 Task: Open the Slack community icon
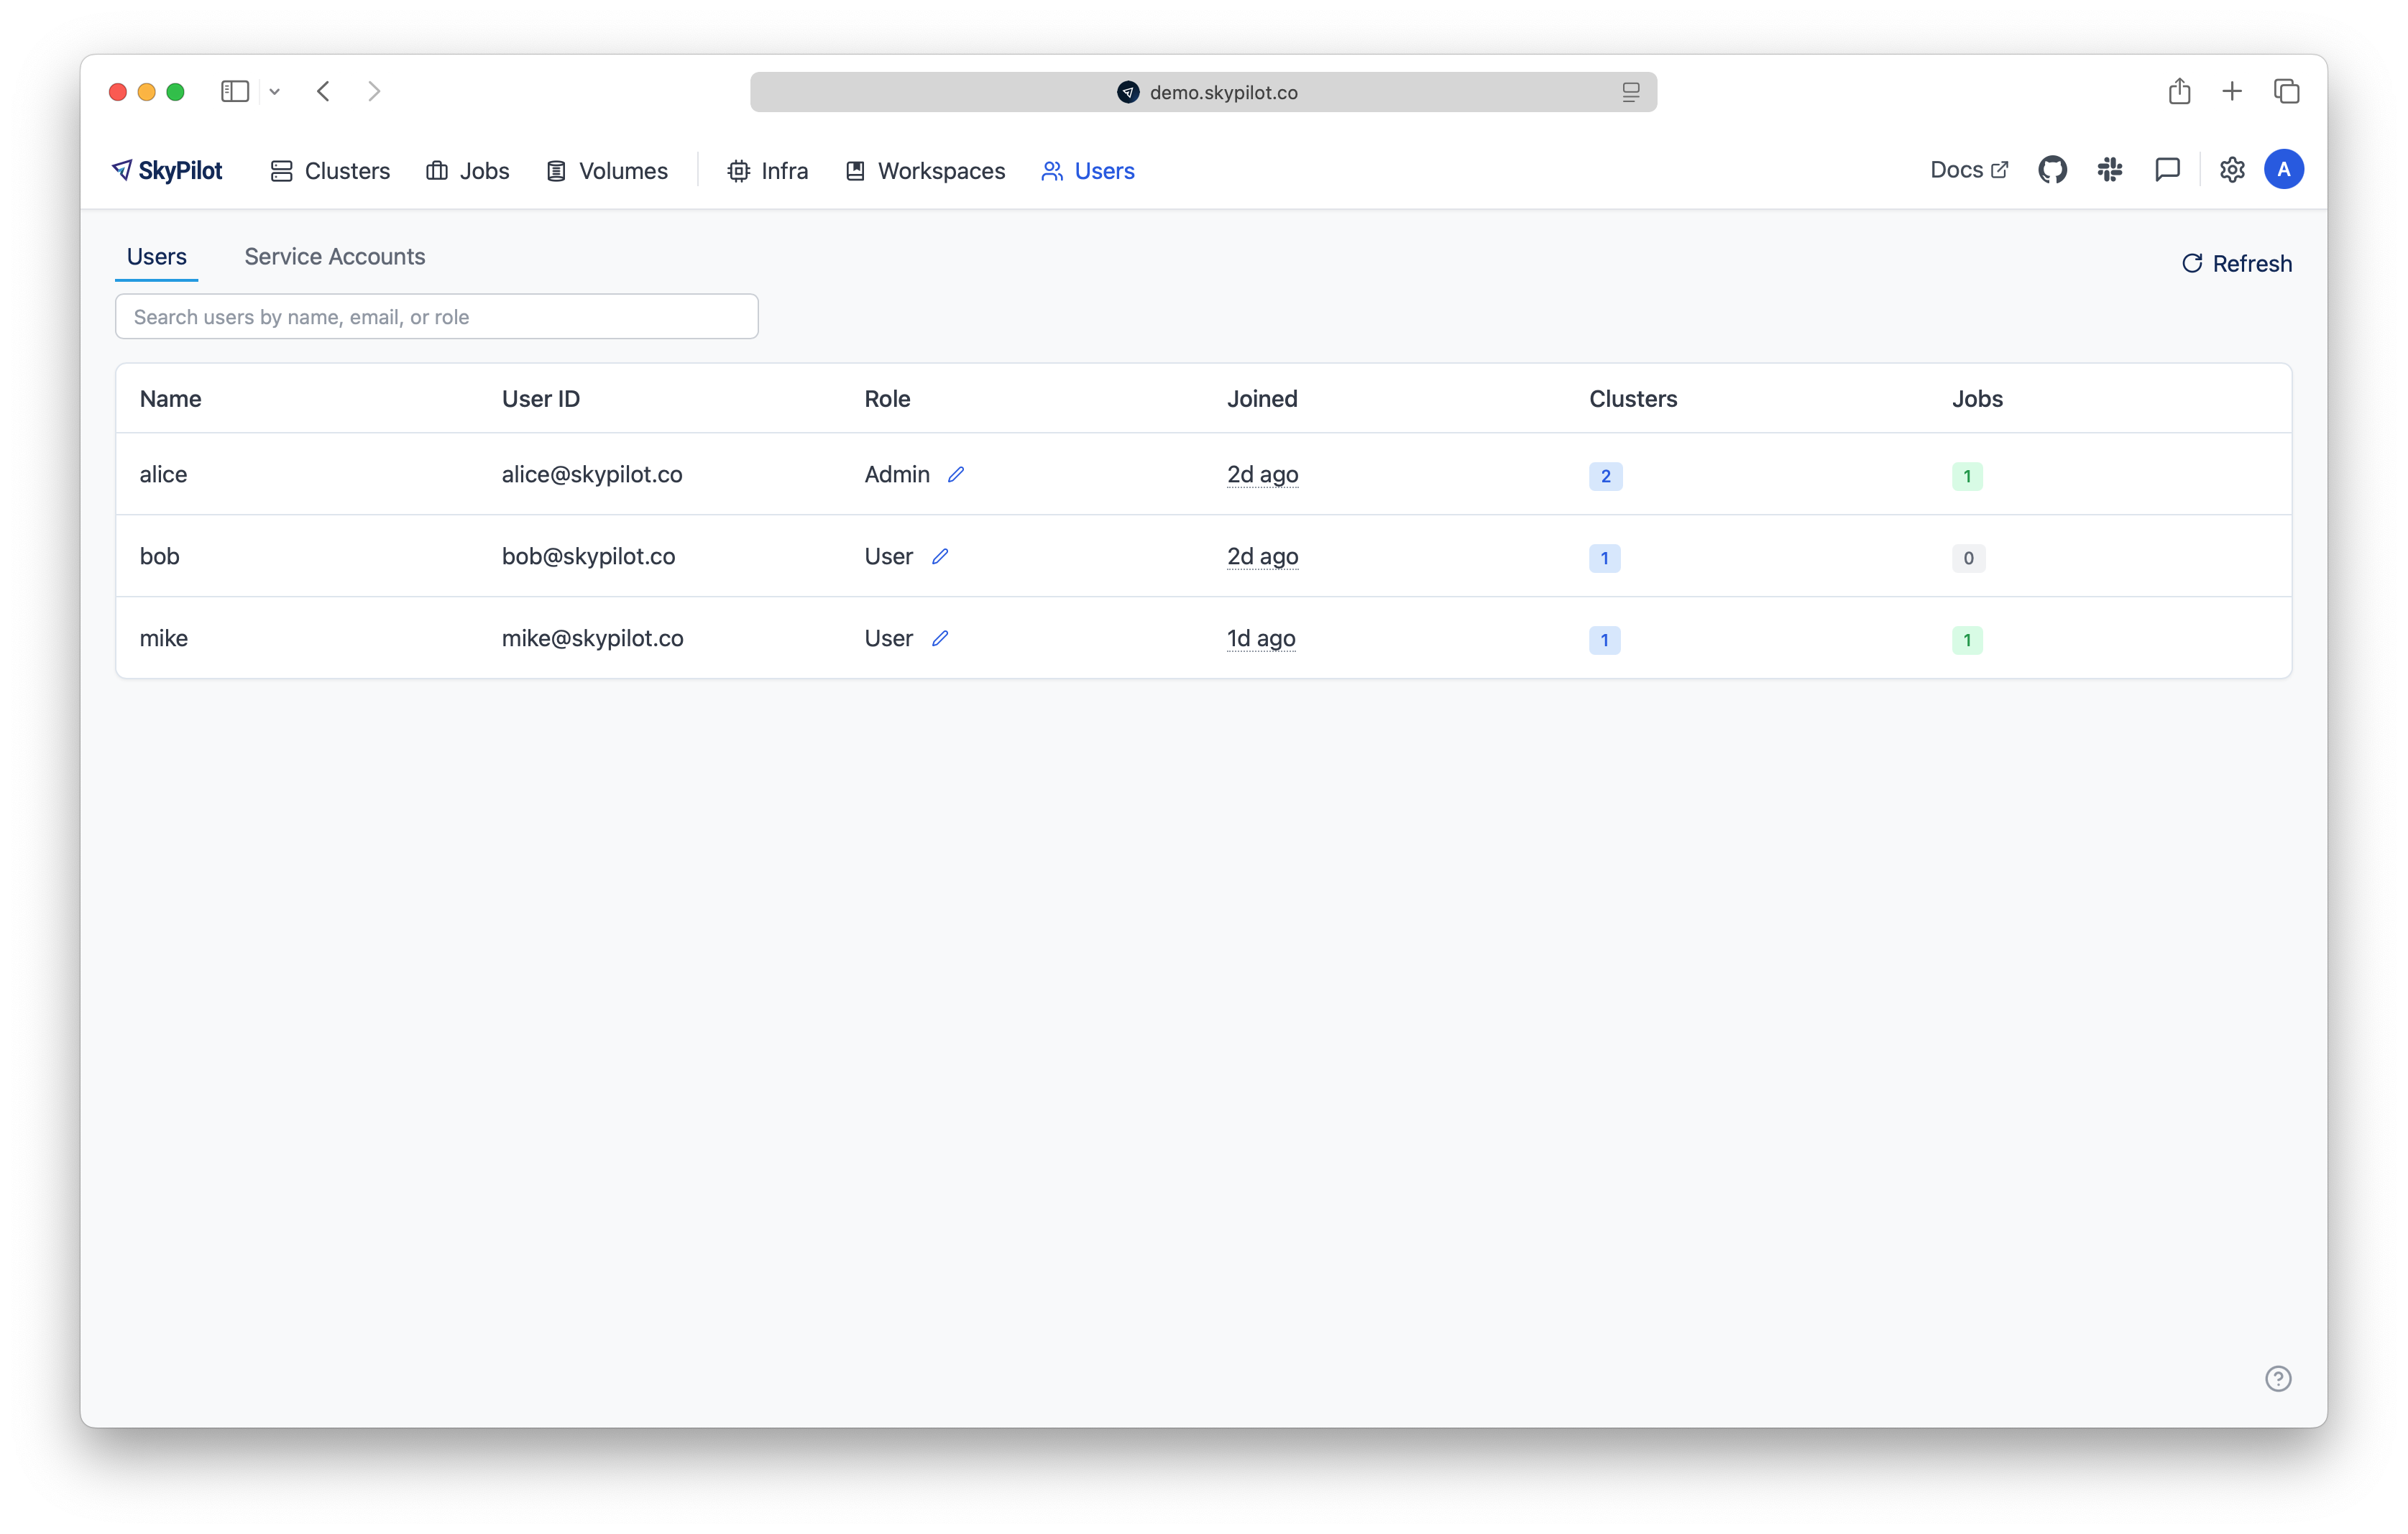click(2110, 170)
